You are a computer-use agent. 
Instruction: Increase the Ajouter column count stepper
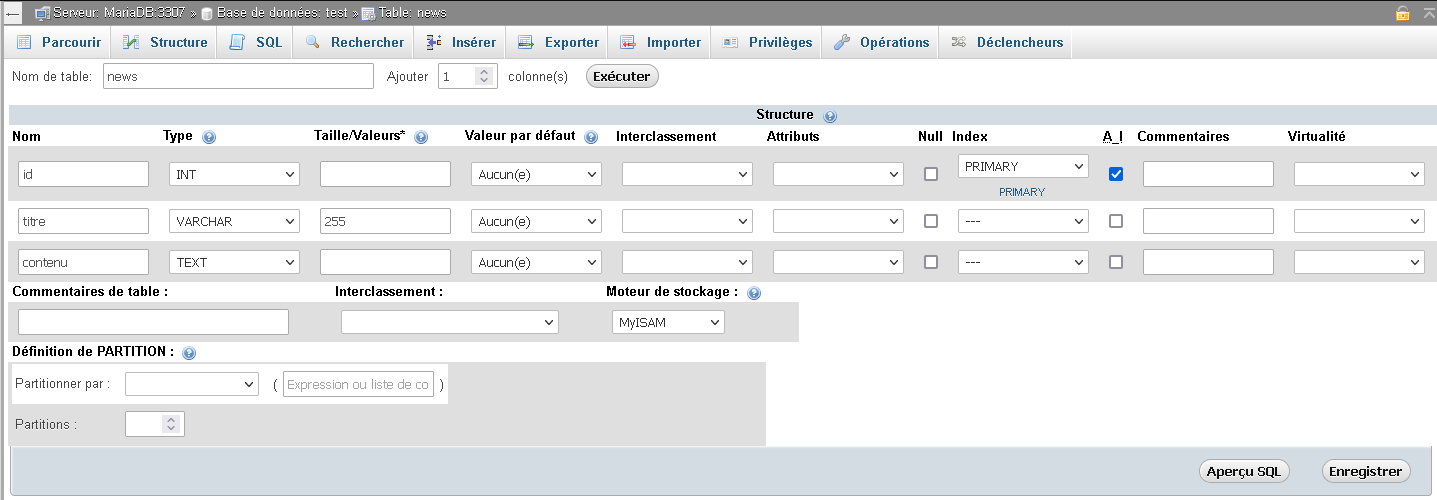coord(484,71)
